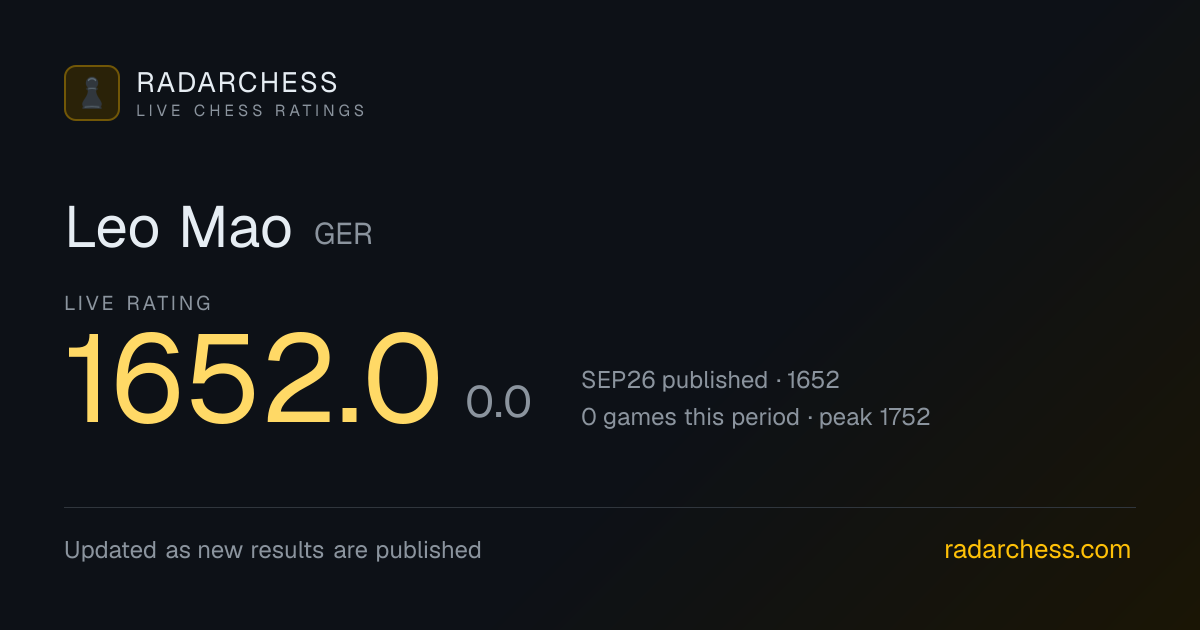The width and height of the screenshot is (1200, 630).
Task: Select the Live Chess Ratings tagline
Action: 251,111
